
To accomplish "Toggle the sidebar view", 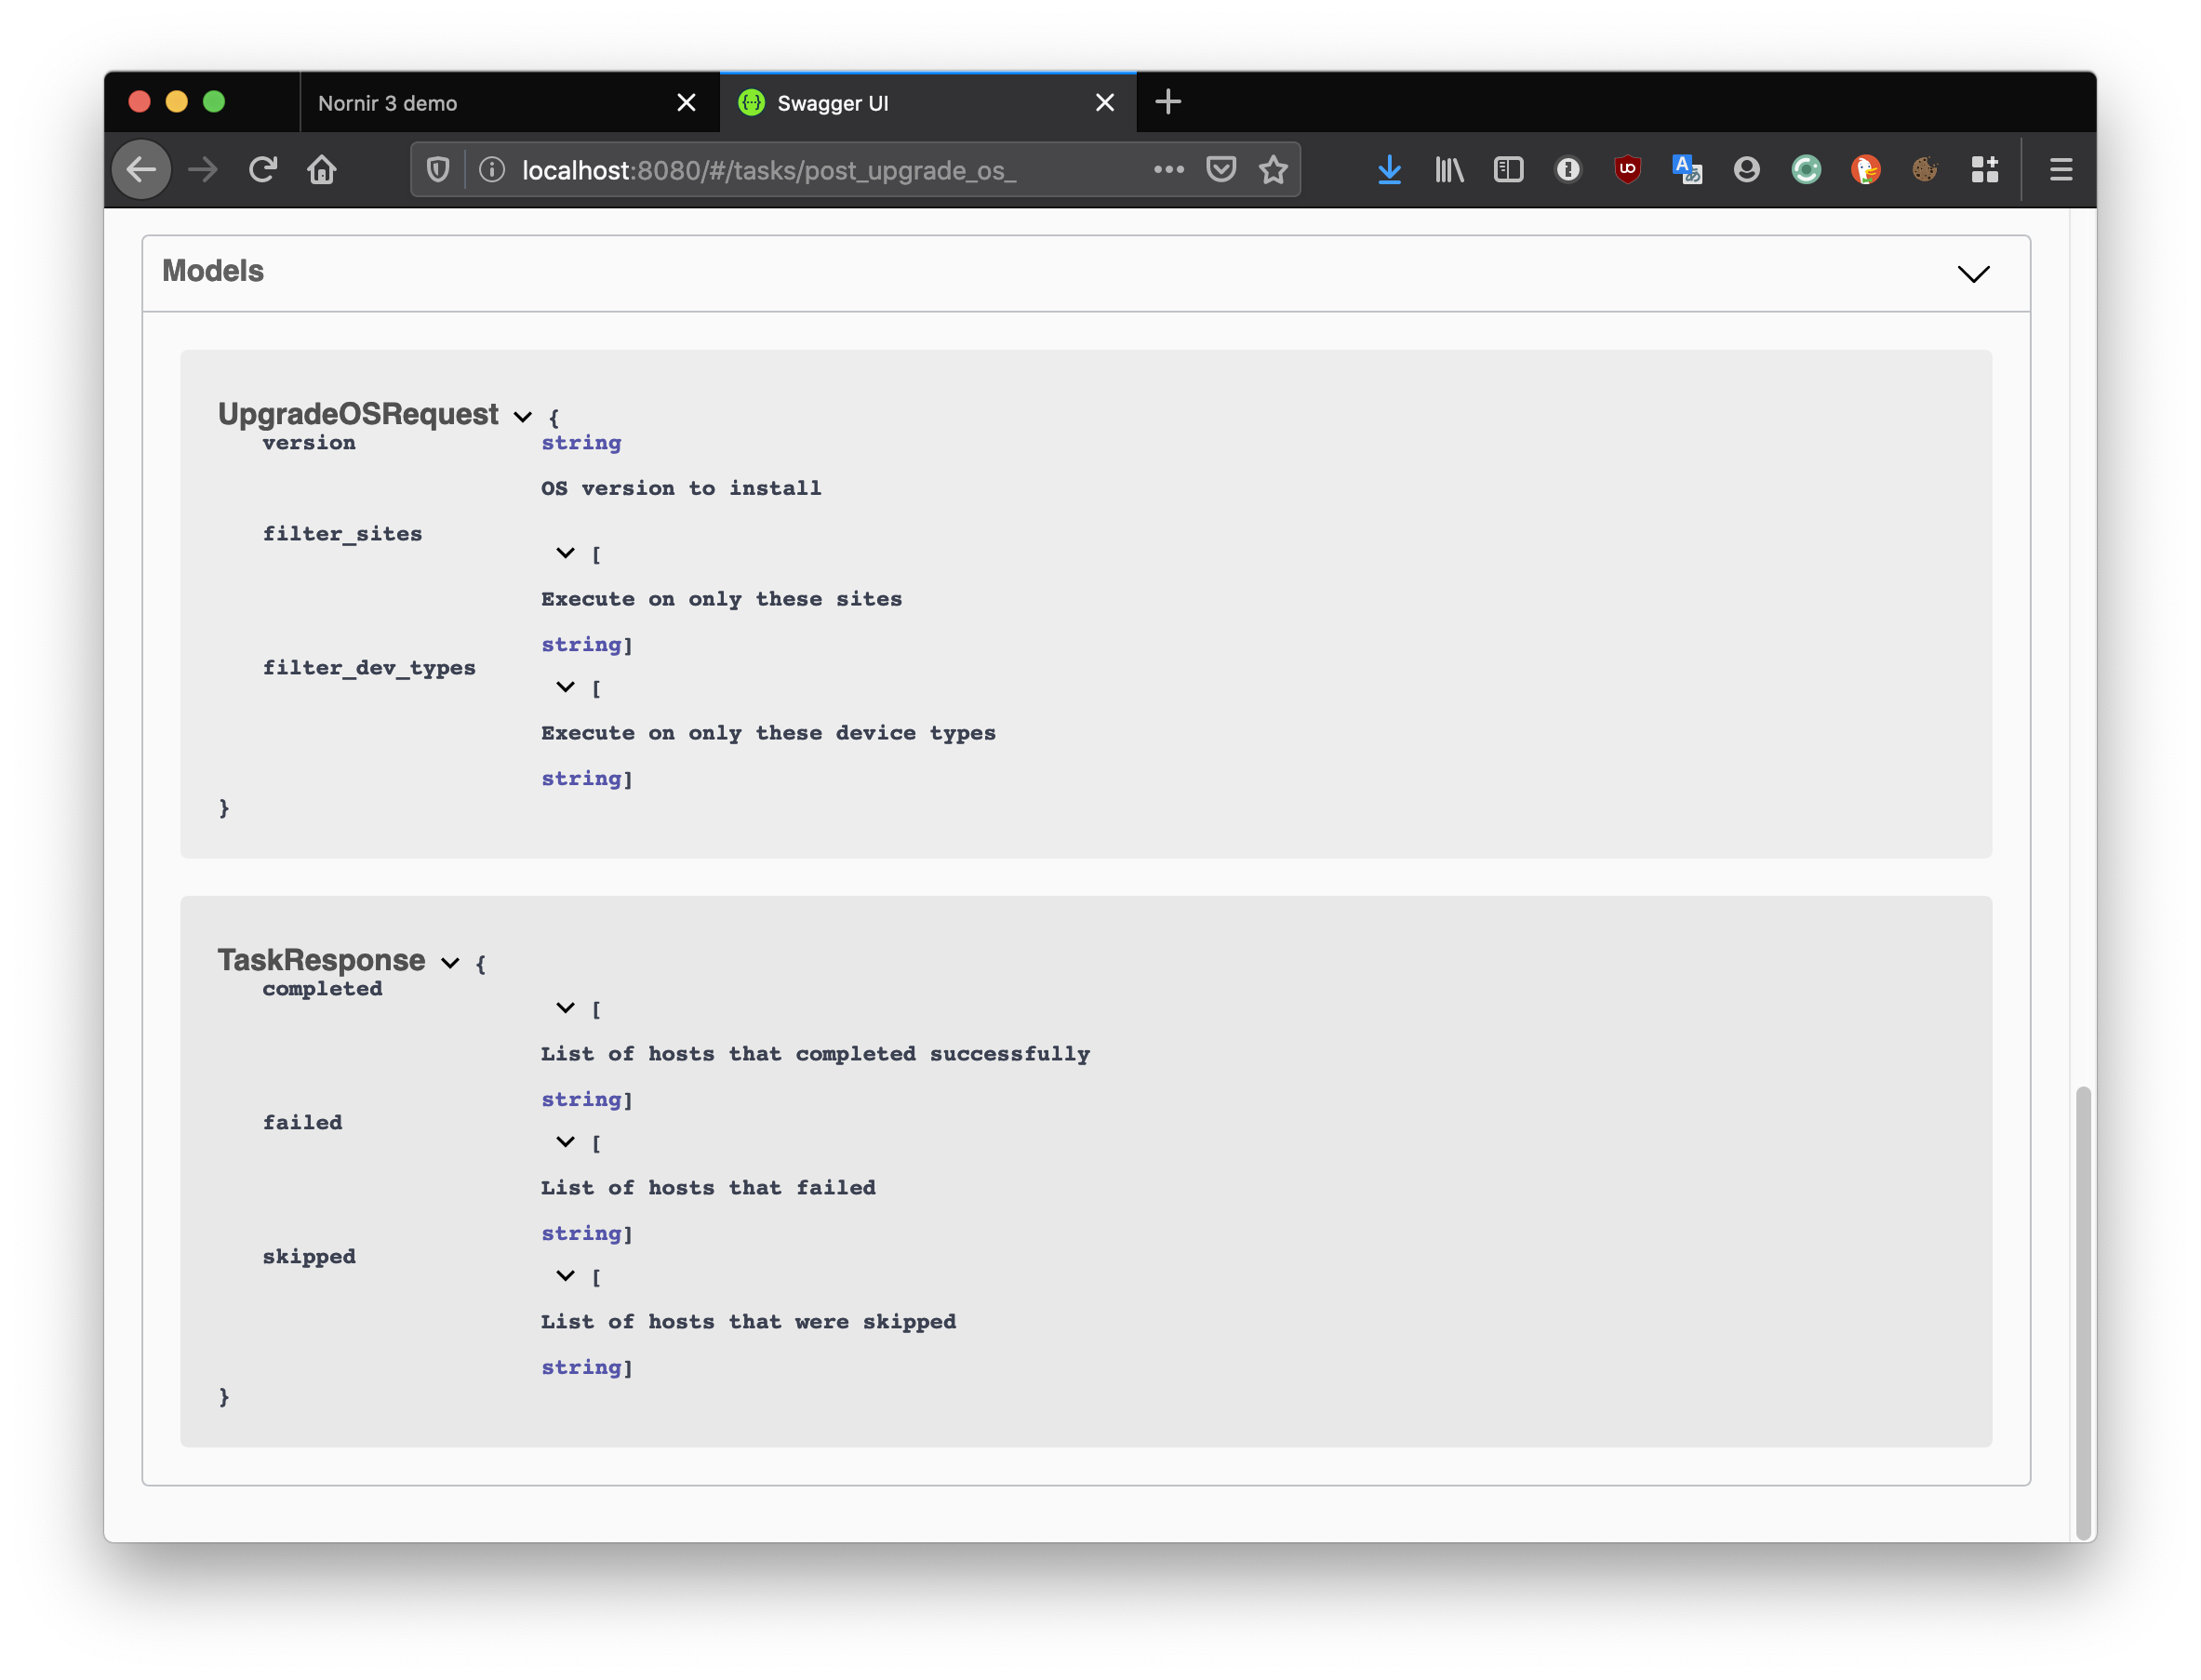I will tap(1508, 170).
